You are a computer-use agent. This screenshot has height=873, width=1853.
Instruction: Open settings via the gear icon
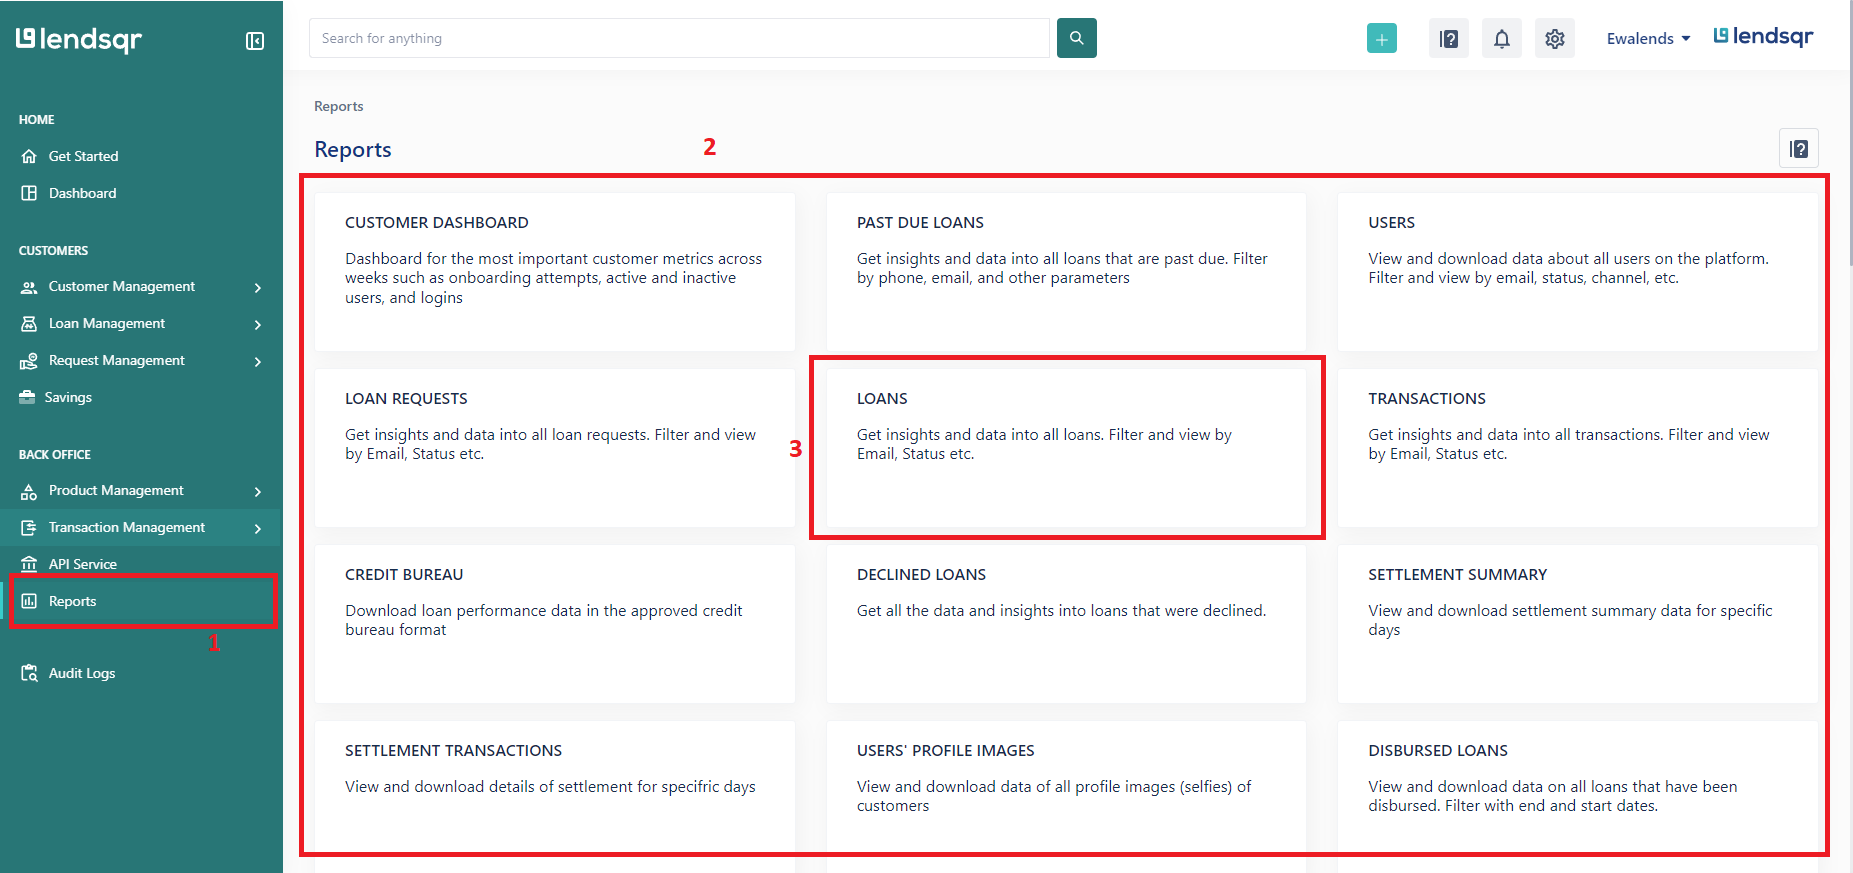(1554, 39)
